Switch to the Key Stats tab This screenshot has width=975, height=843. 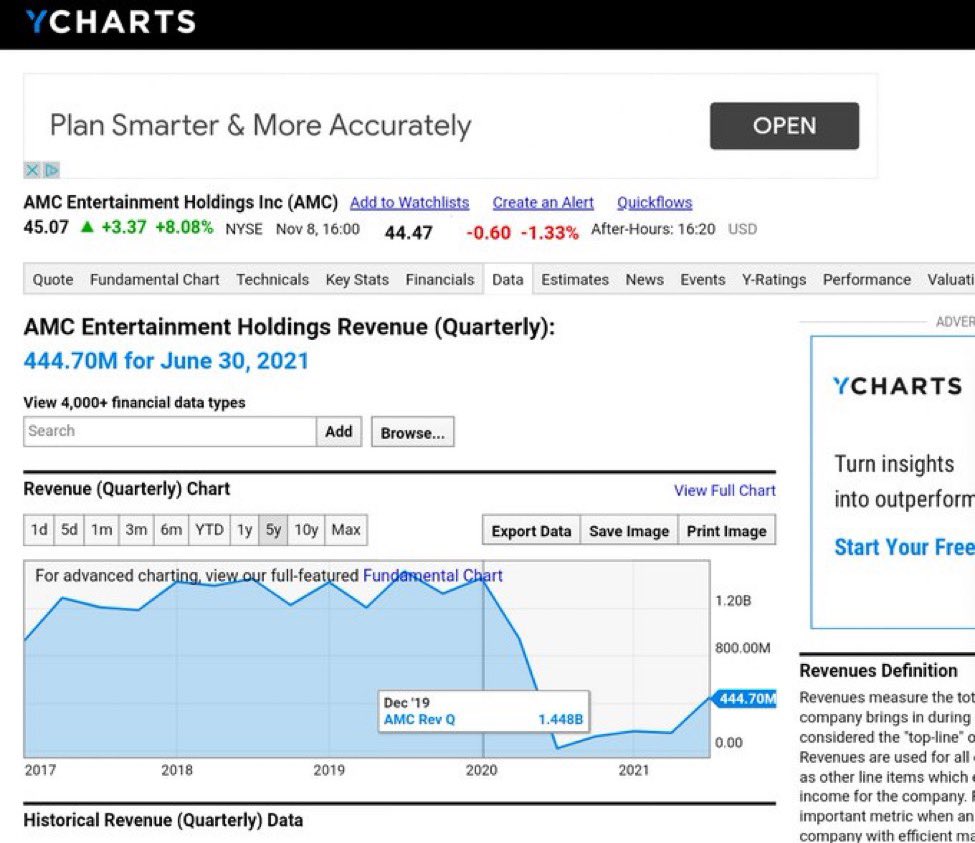[x=357, y=280]
